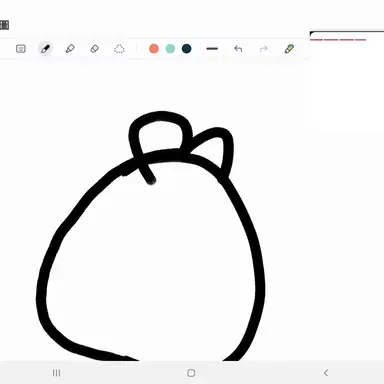The image size is (384, 384).
Task: Select the eraser tool
Action: 95,49
